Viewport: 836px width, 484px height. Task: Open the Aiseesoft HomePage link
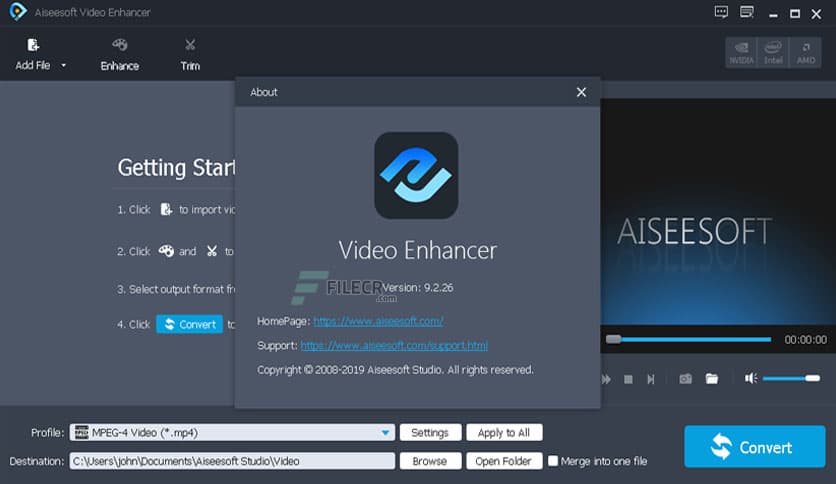378,321
